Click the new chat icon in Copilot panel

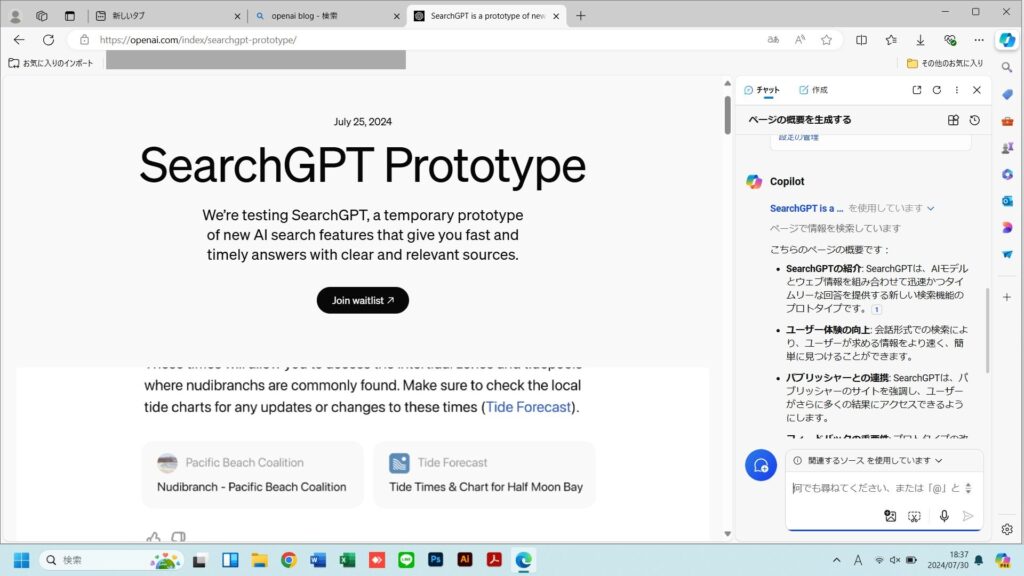click(935, 89)
